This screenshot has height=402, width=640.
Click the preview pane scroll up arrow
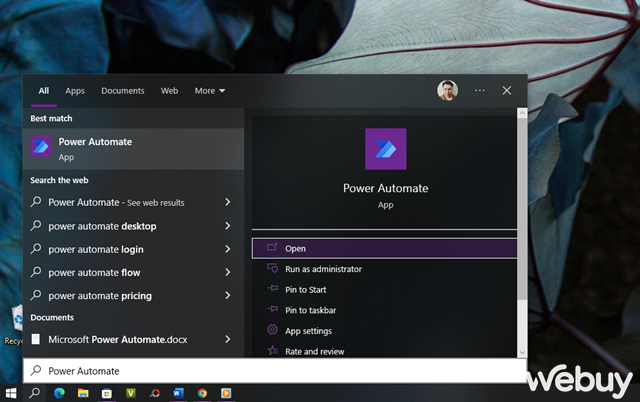[522, 113]
